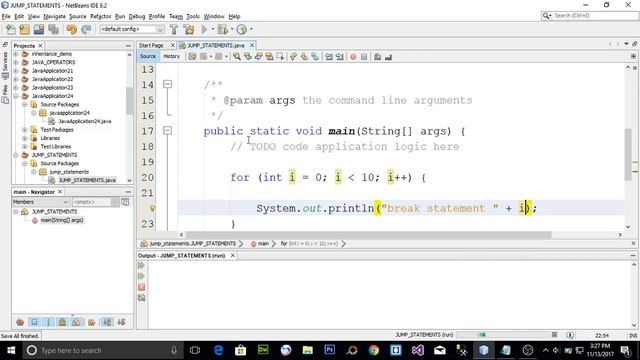
Task: Click the editor Uncomment toolbar icon
Action: point(388,57)
